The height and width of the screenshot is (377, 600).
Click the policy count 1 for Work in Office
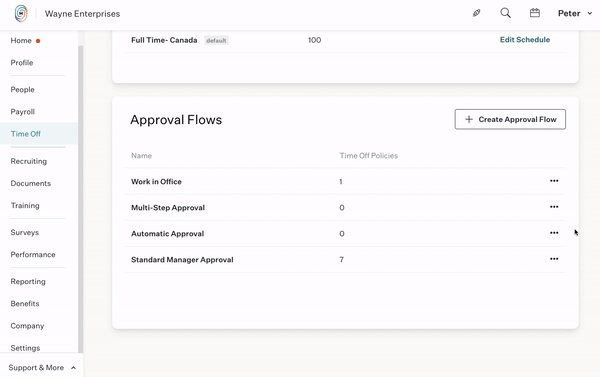click(x=341, y=182)
